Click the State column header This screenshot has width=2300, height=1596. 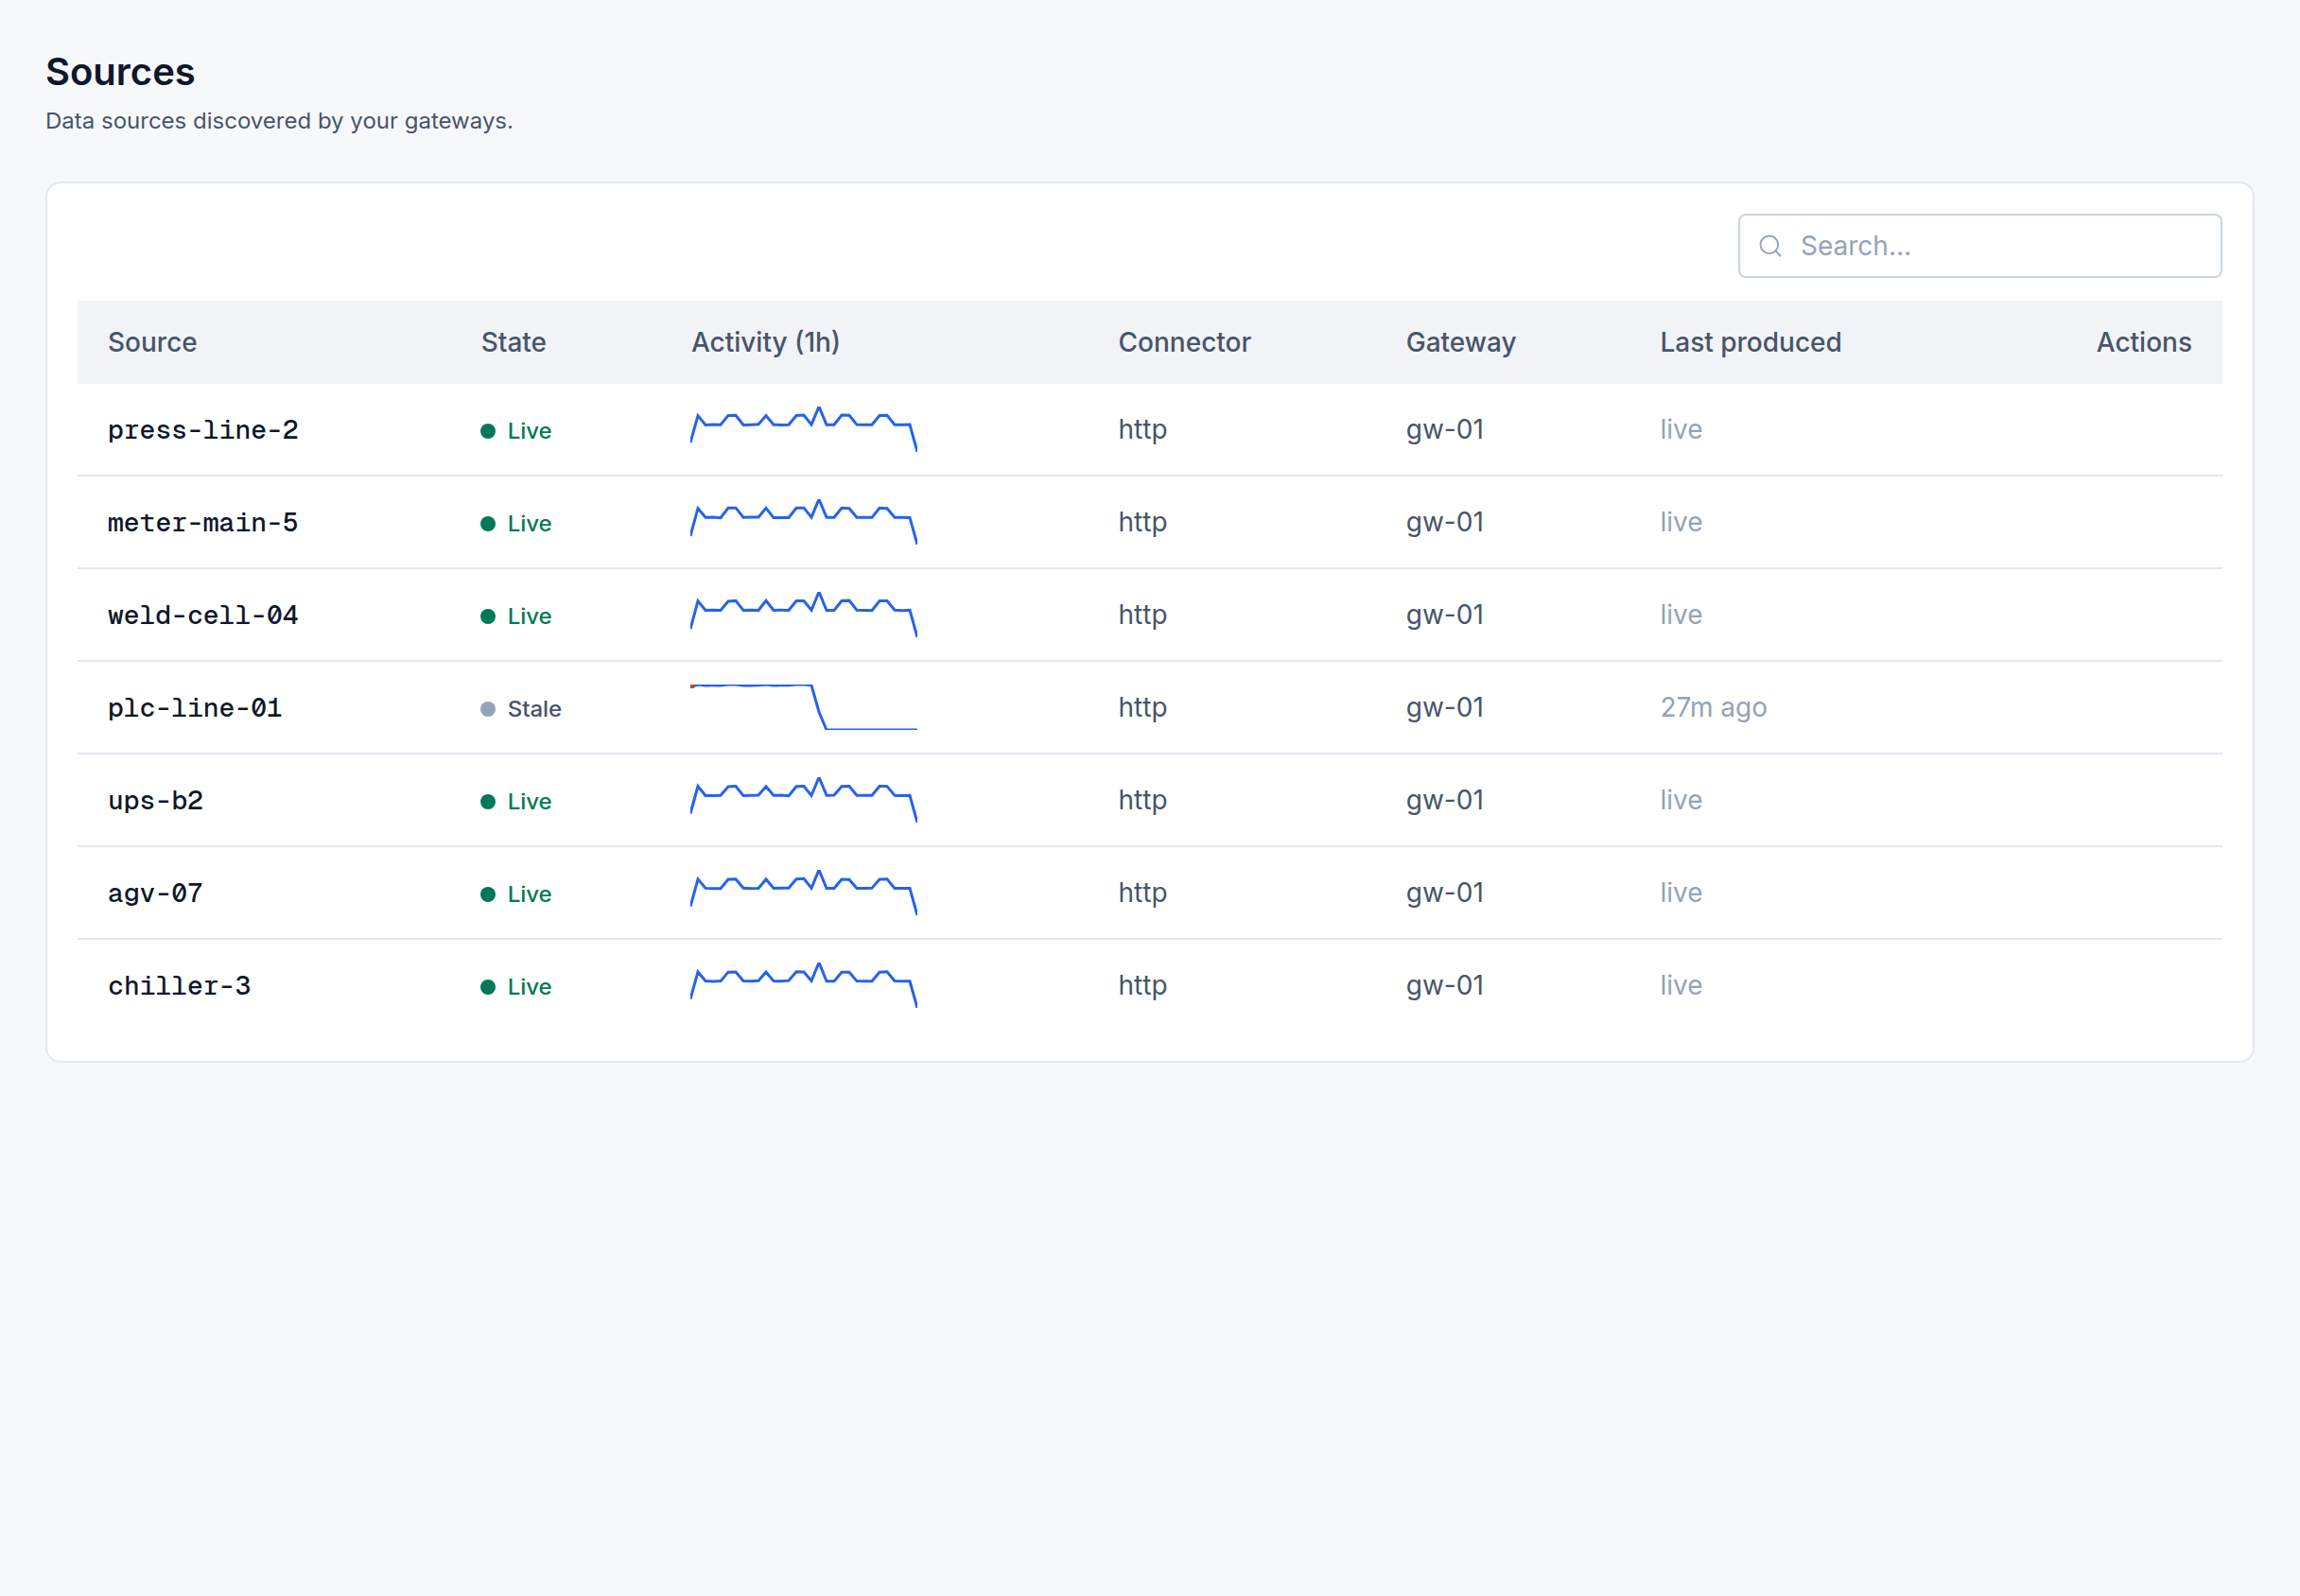pos(513,342)
